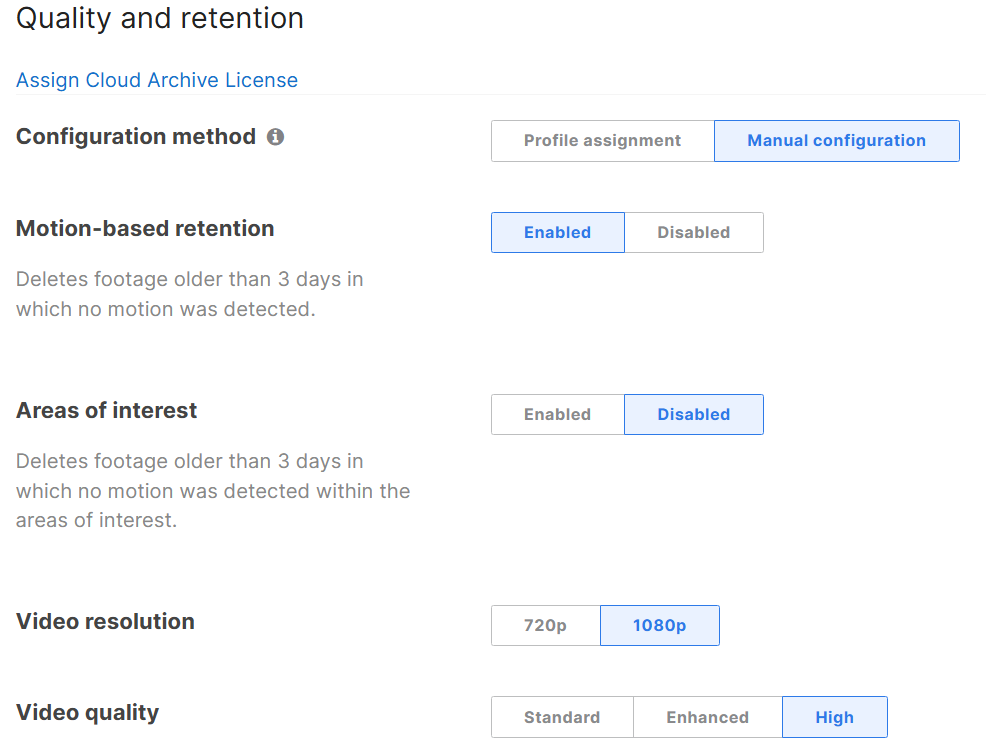
Task: Click the Motion-based retention label
Action: [x=145, y=228]
